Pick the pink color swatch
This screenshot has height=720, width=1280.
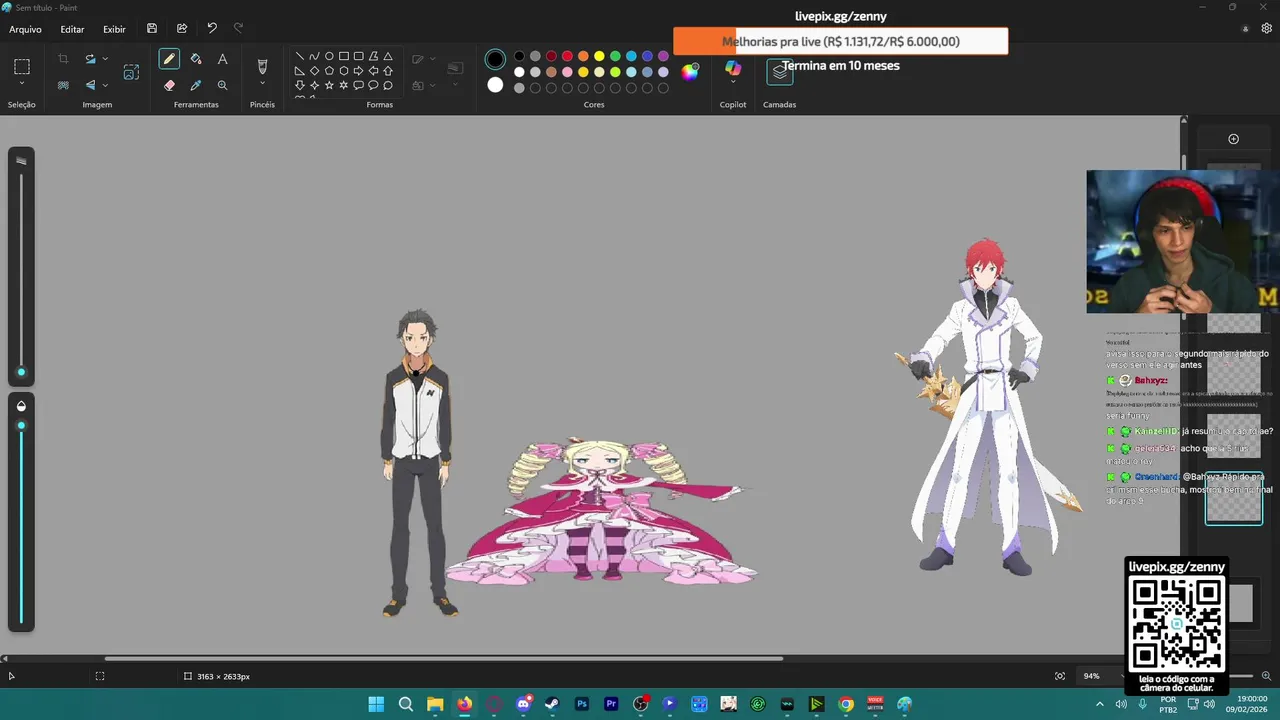[567, 72]
